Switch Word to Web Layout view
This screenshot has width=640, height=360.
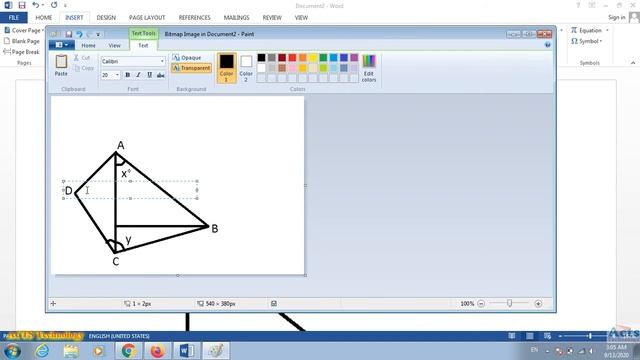click(x=547, y=336)
